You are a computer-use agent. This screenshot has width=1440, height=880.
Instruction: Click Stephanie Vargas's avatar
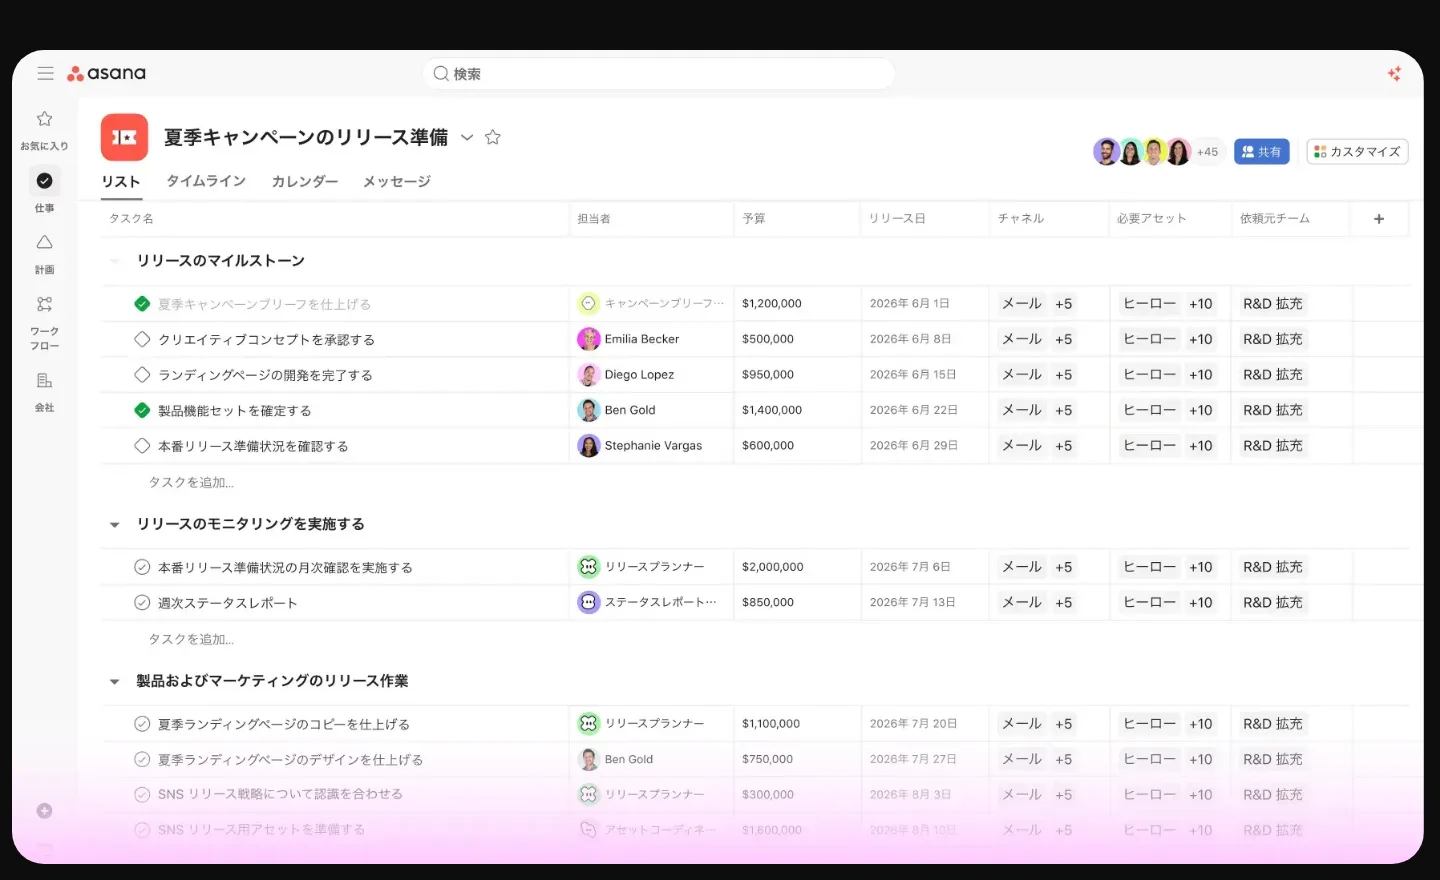pyautogui.click(x=588, y=446)
